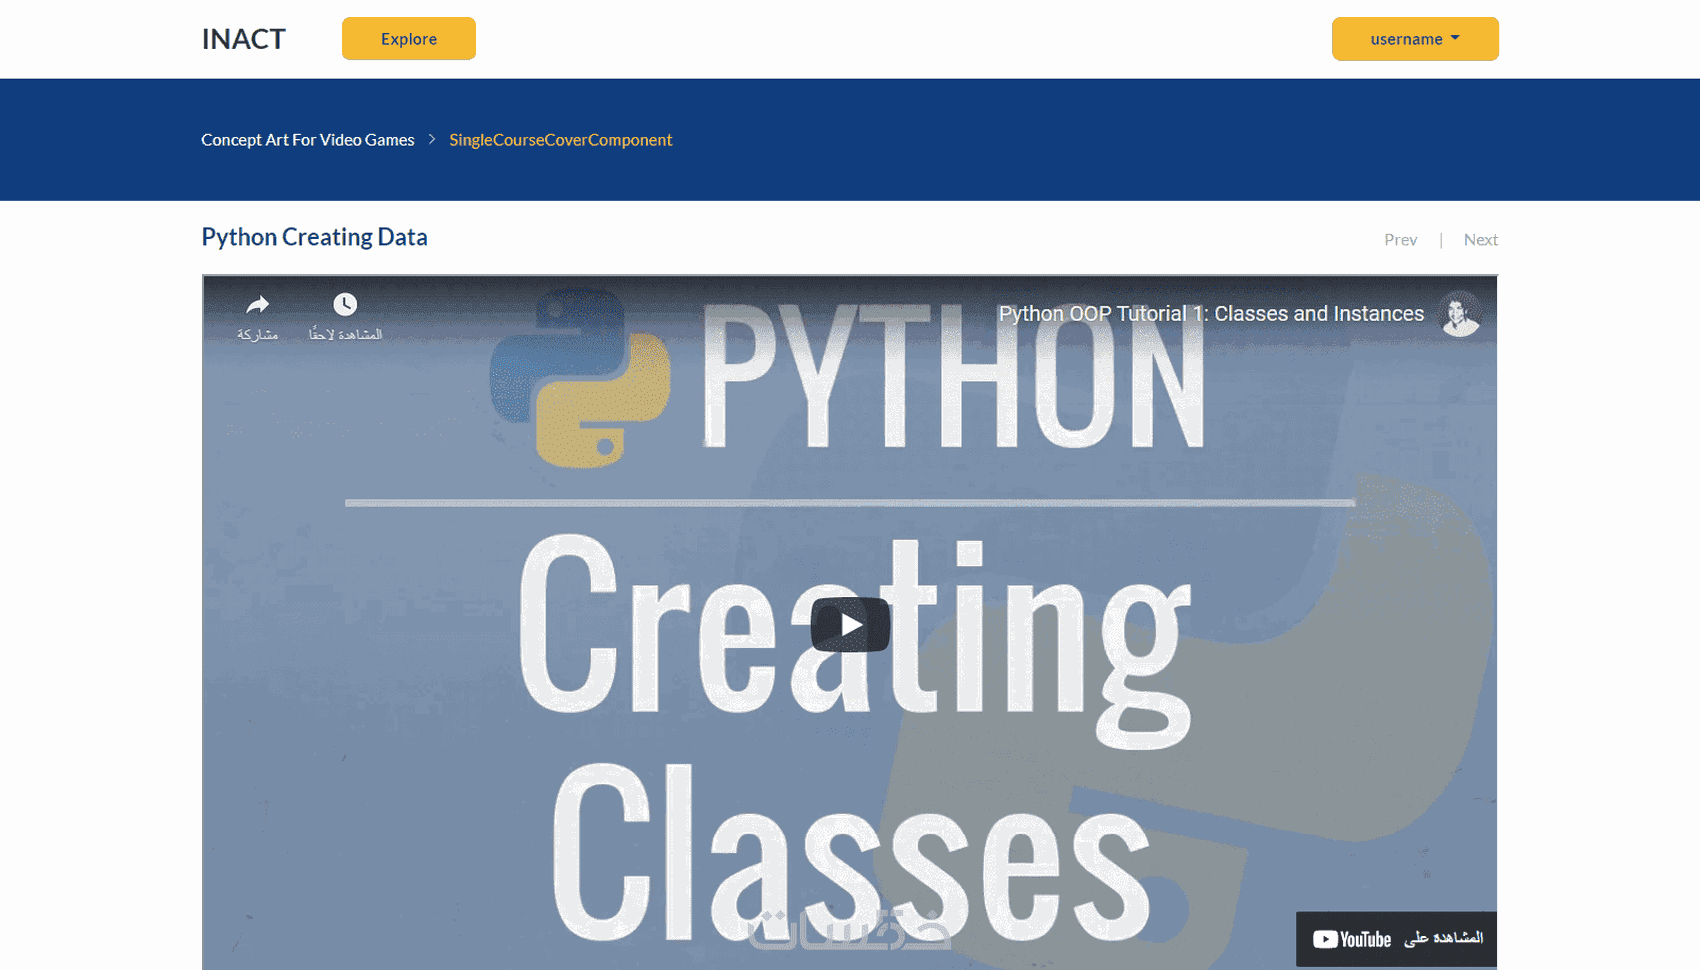Go to the Next lesson

(x=1481, y=240)
